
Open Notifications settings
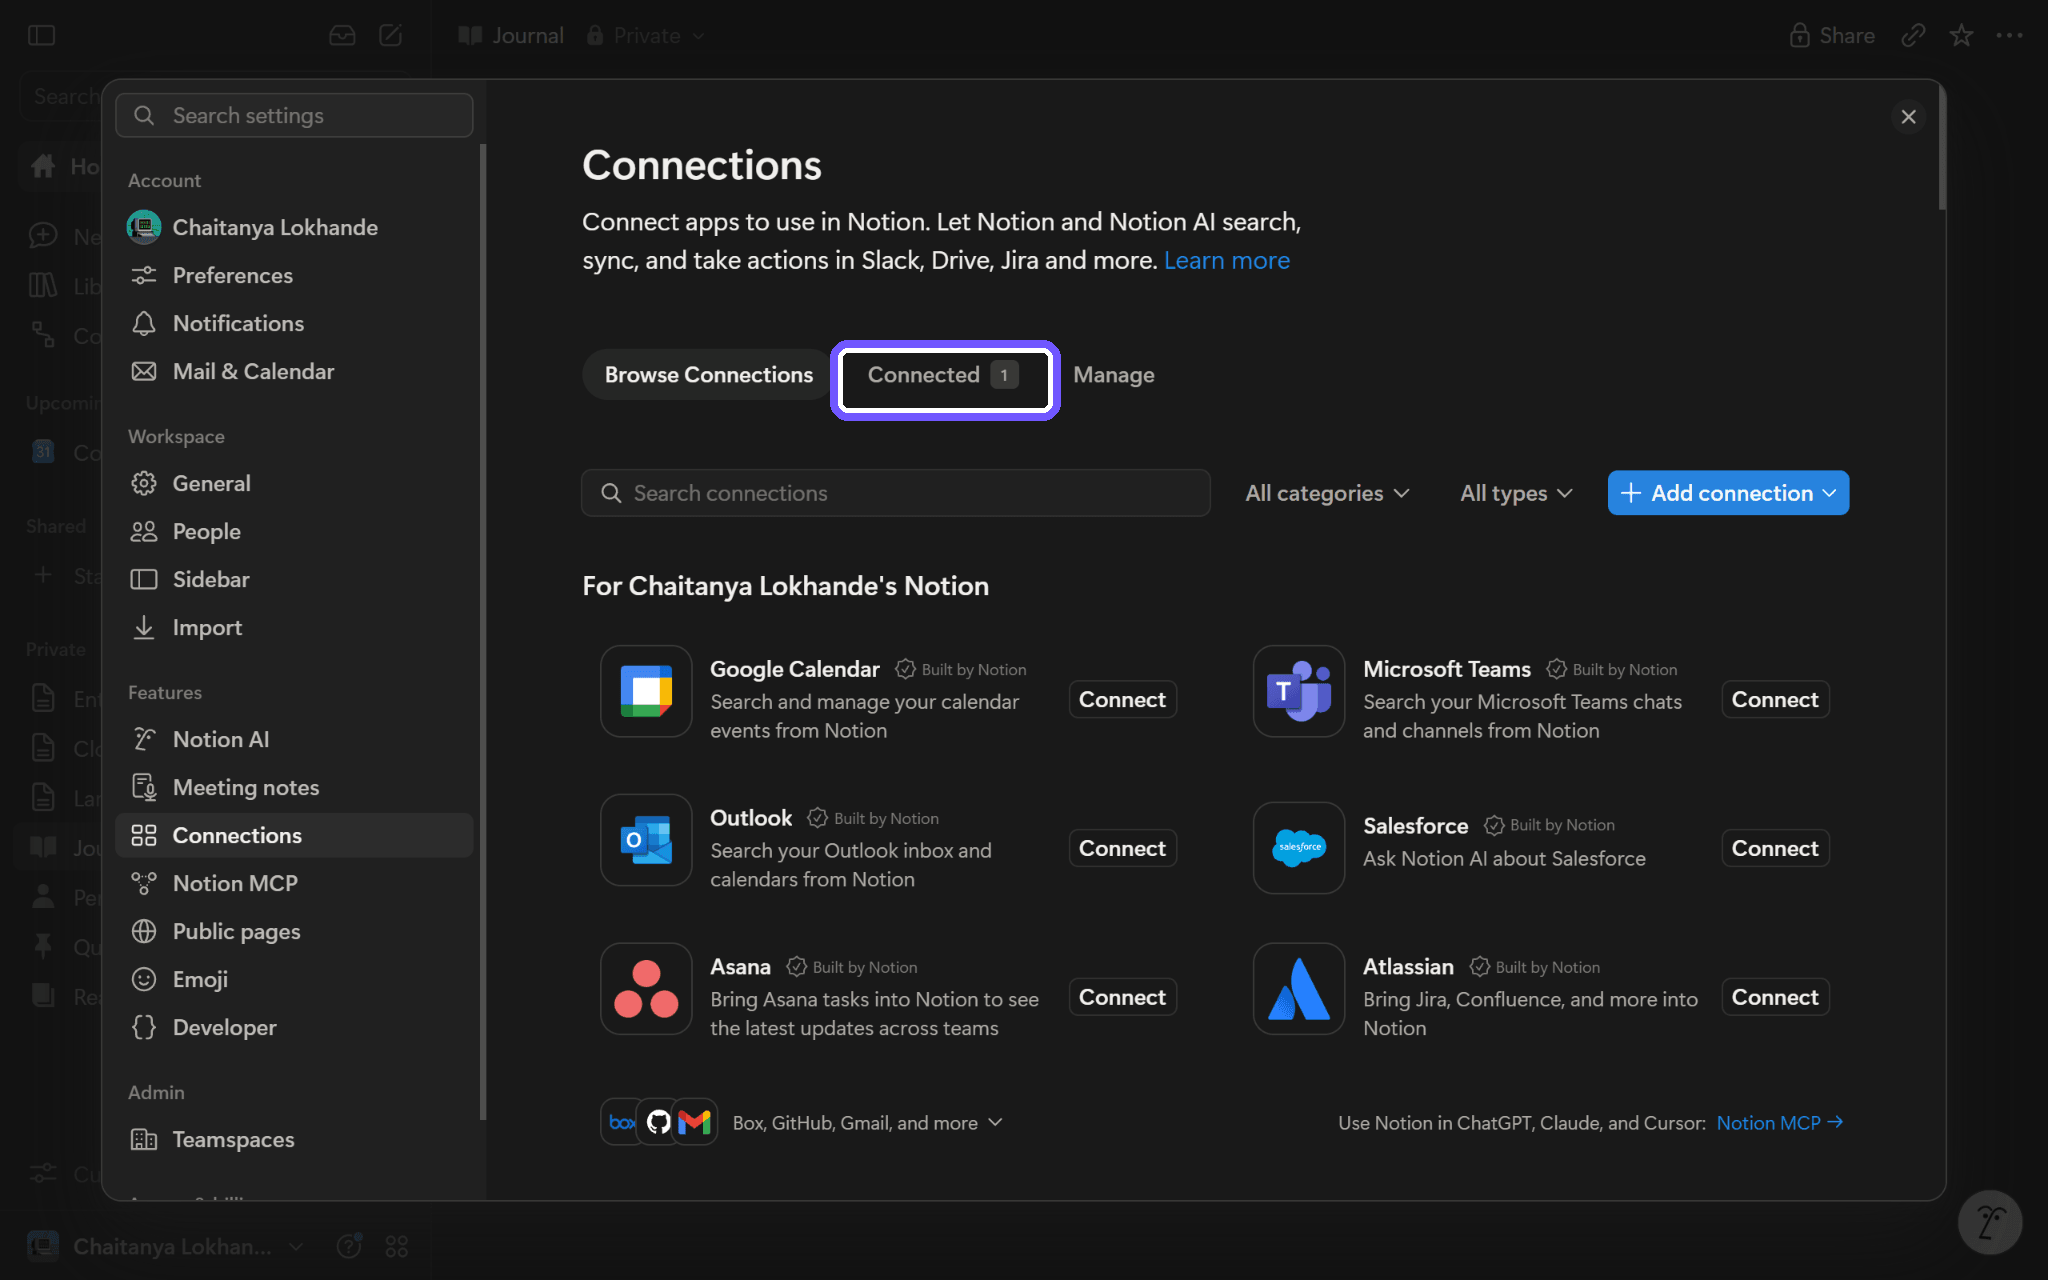[294, 323]
